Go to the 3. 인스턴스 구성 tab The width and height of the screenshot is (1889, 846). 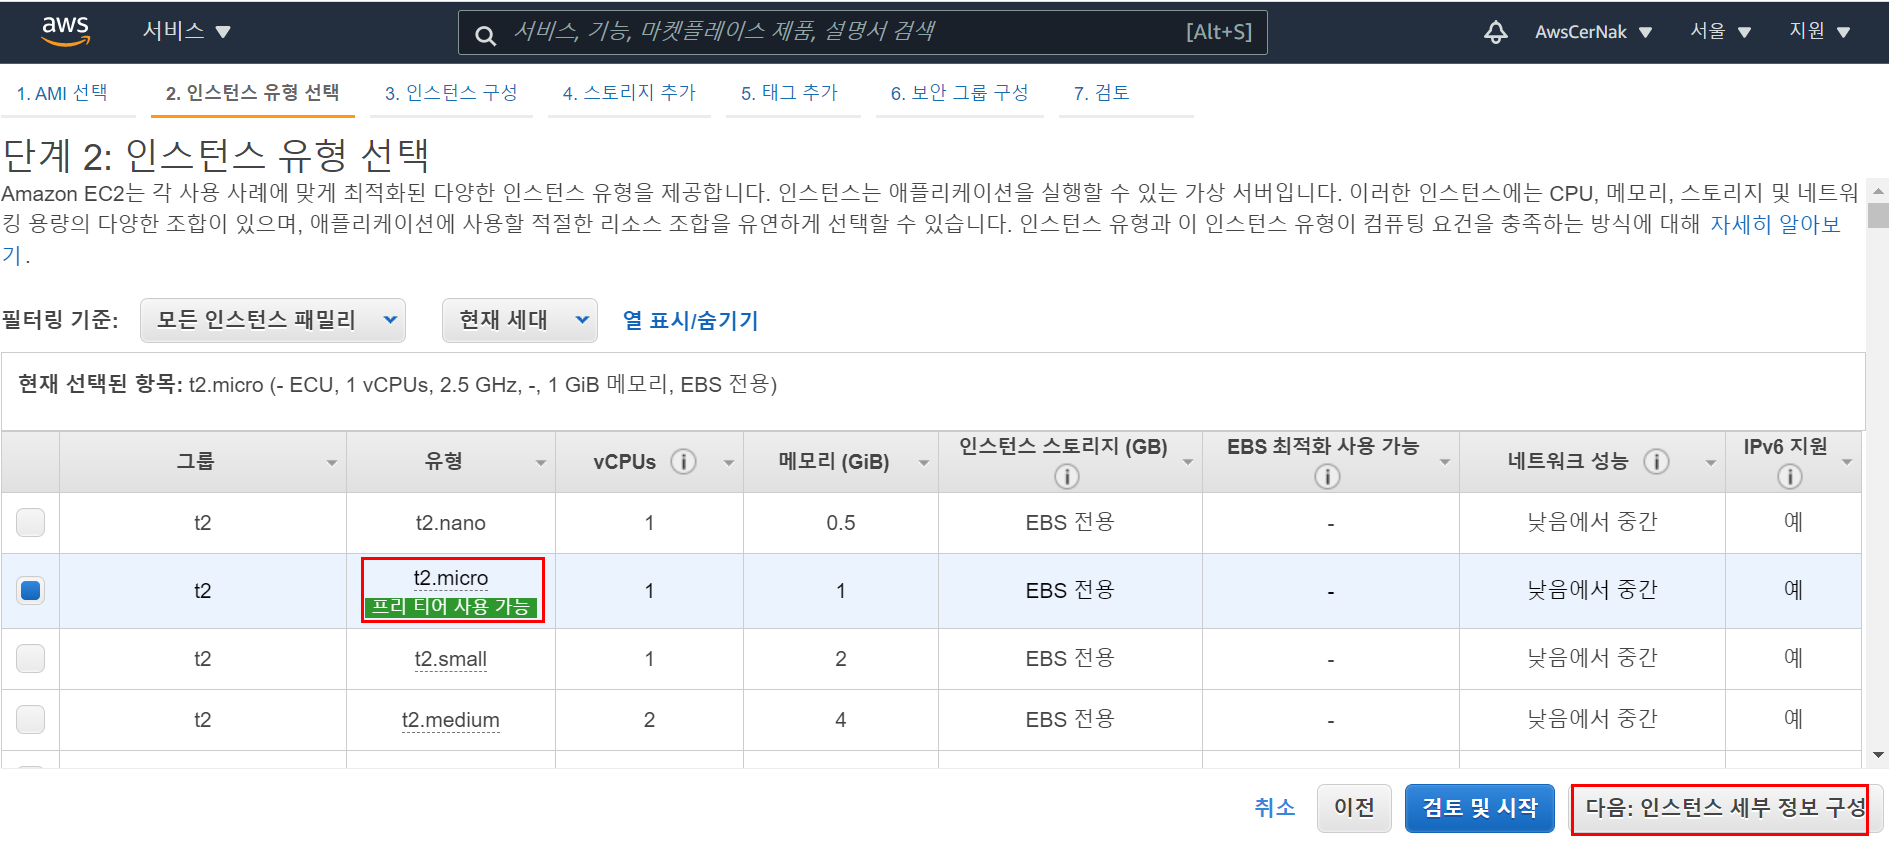(x=451, y=93)
